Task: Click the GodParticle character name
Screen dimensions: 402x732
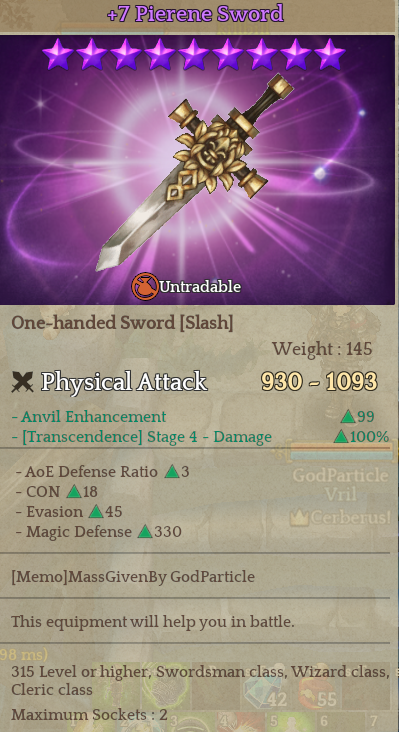Action: click(340, 476)
